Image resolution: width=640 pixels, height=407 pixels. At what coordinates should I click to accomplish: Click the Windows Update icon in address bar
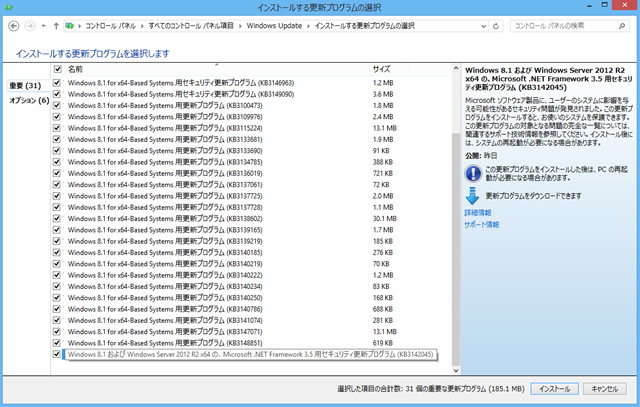point(70,26)
